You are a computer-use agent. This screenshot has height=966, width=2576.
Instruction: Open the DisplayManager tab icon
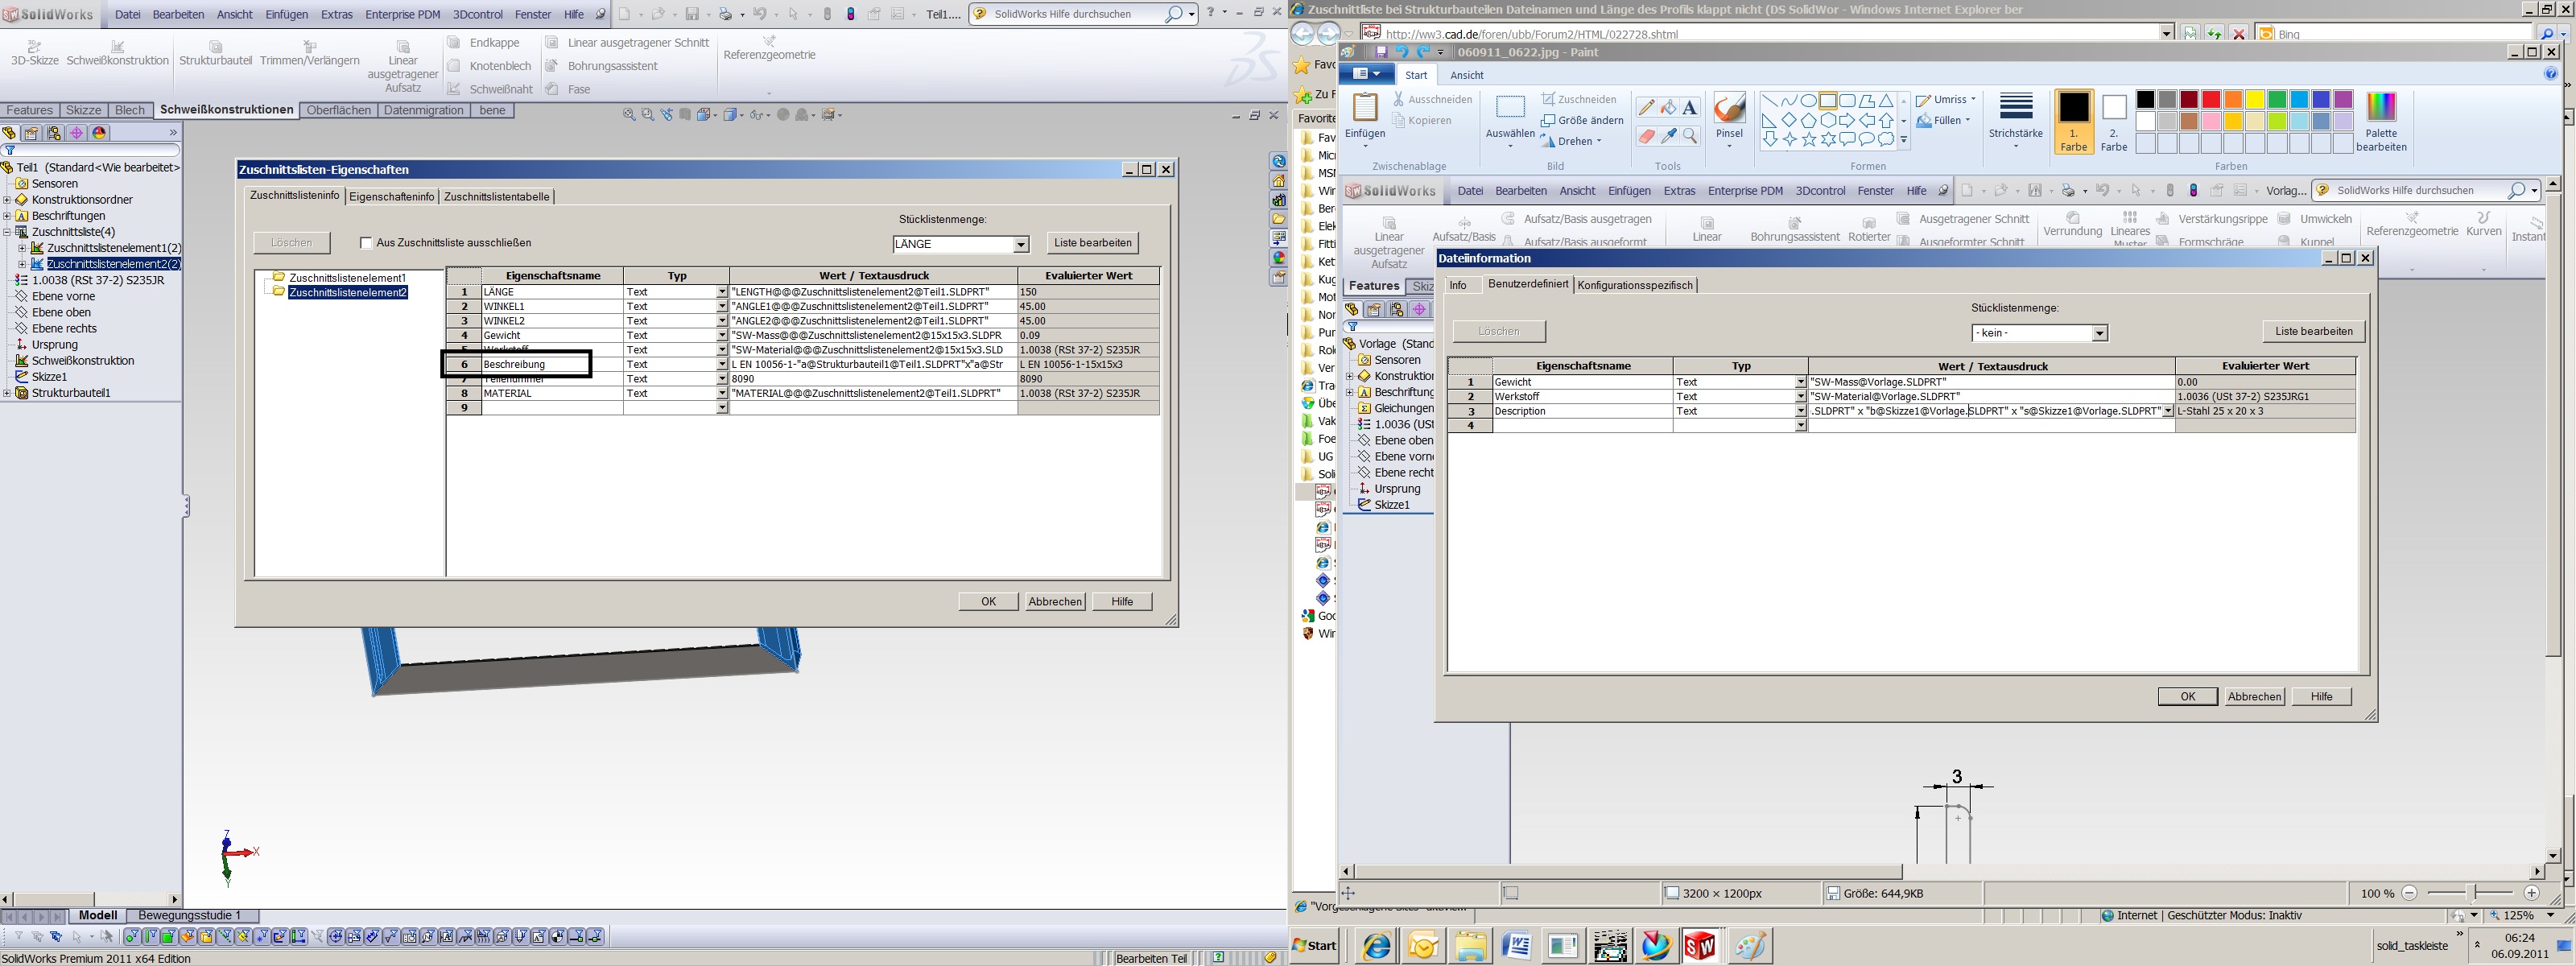pyautogui.click(x=99, y=133)
